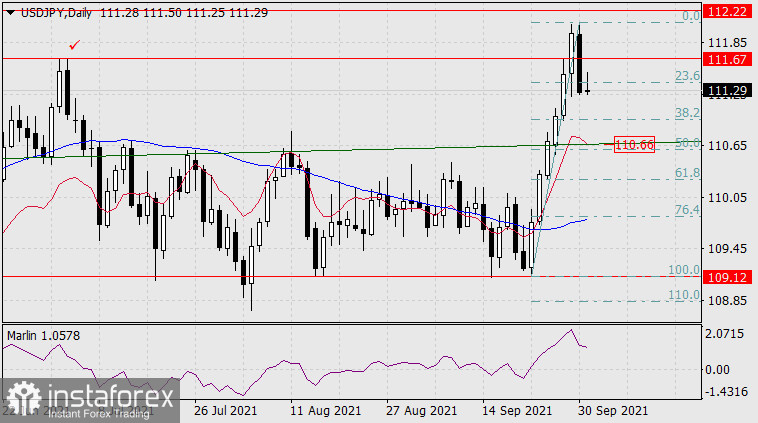
Task: Select the 111.67 red price label
Action: point(728,60)
